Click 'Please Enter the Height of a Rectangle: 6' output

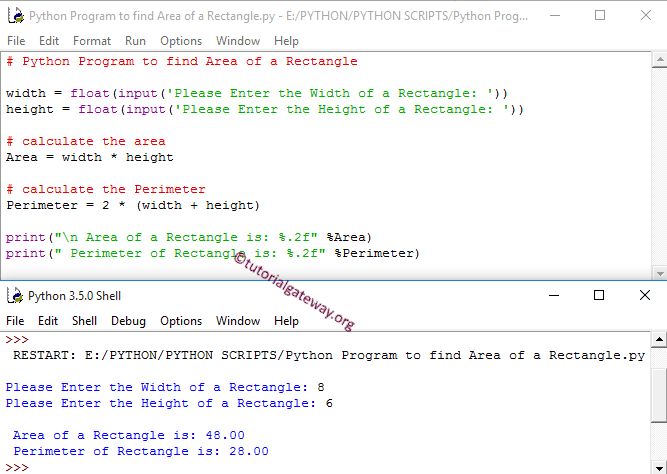169,403
